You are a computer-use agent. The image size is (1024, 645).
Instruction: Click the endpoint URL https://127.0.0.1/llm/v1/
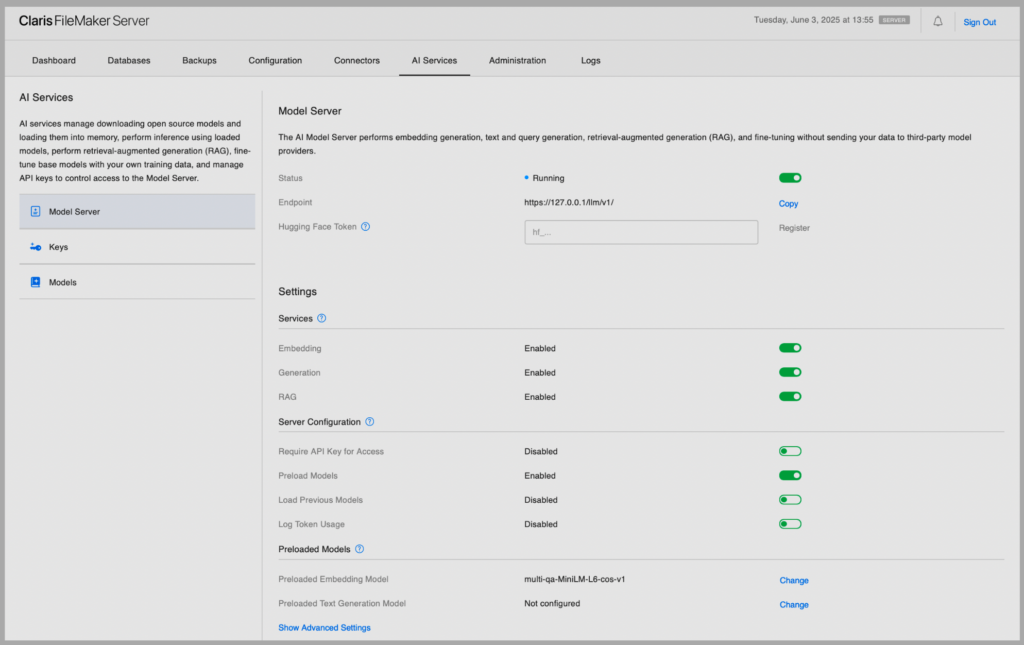pyautogui.click(x=569, y=202)
